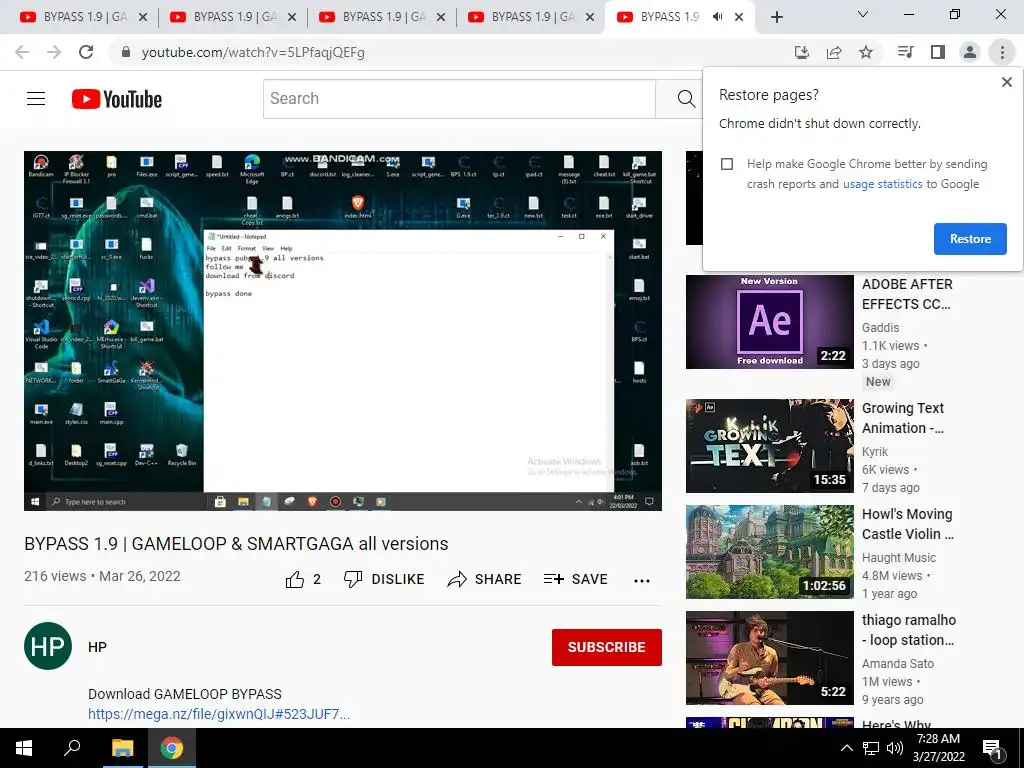Show hidden system tray icons
The height and width of the screenshot is (768, 1024).
pos(846,748)
